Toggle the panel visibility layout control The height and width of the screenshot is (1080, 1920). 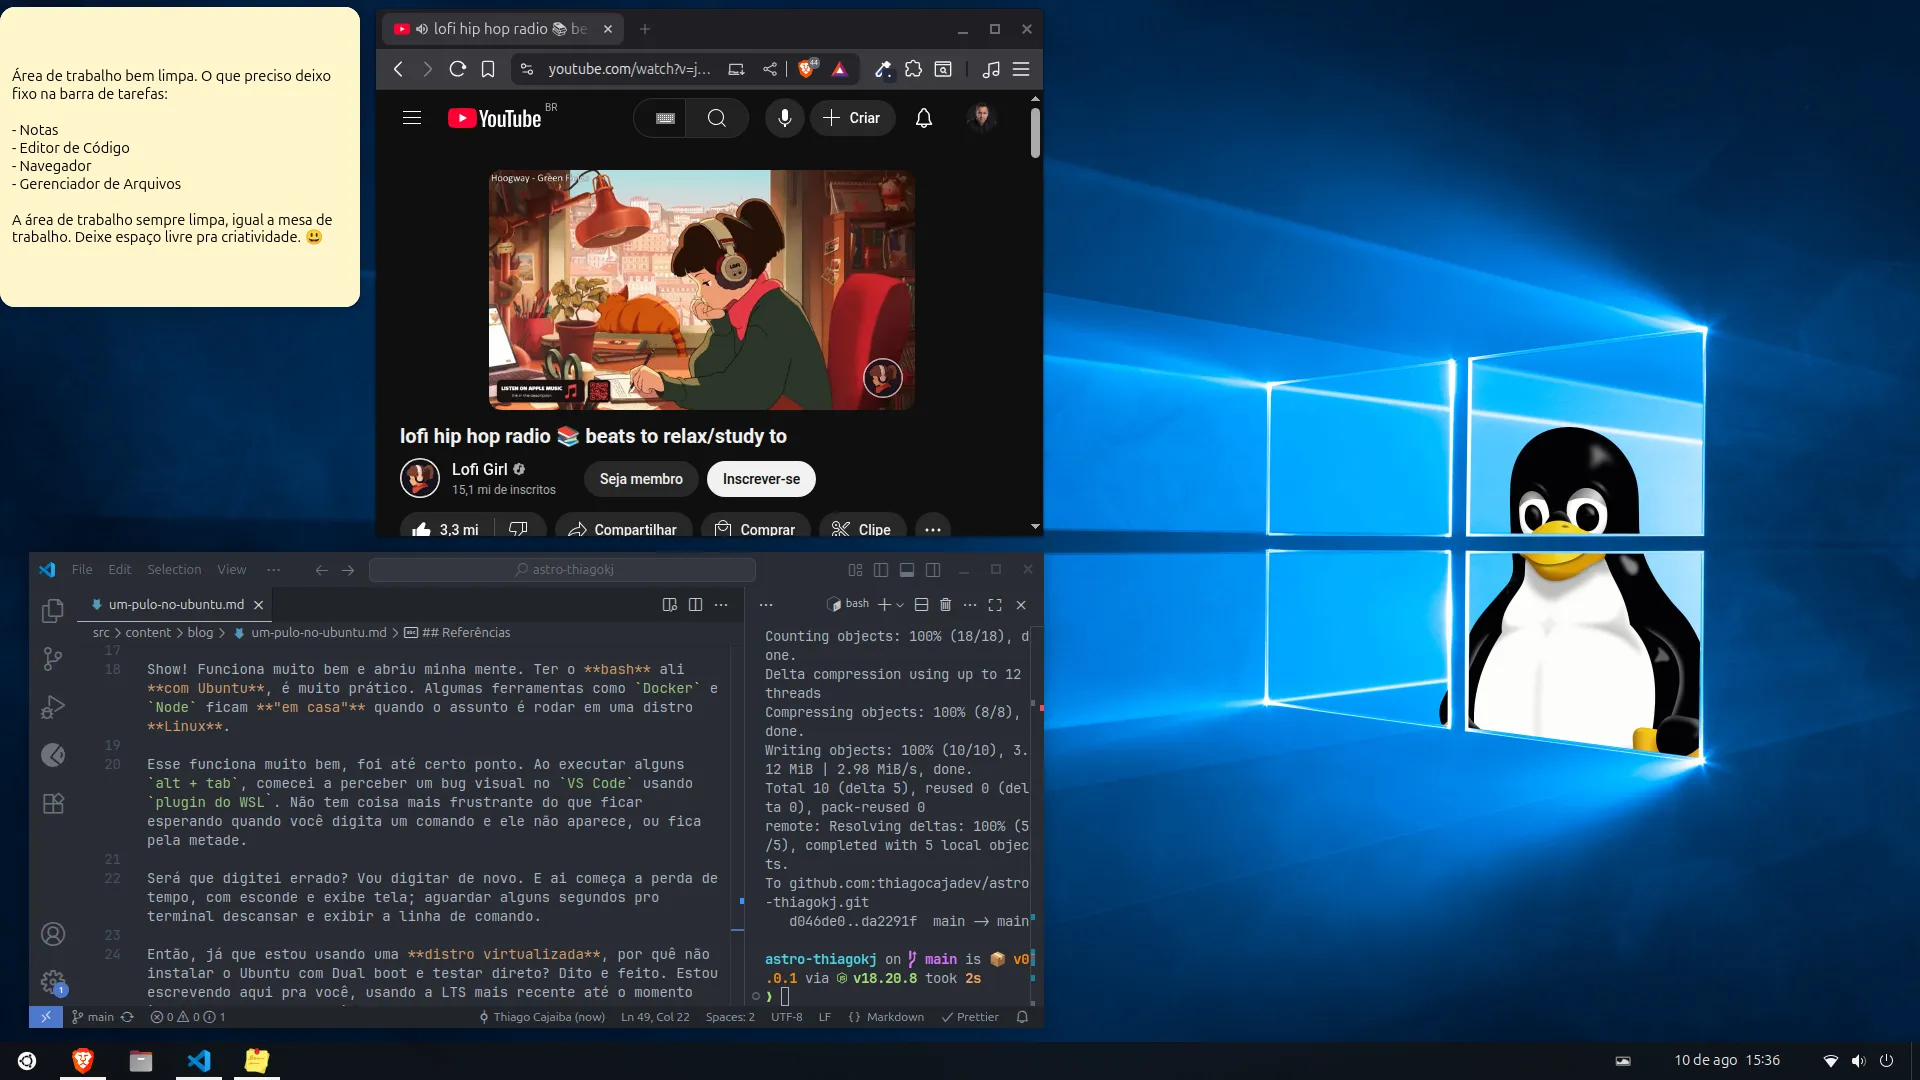tap(906, 569)
